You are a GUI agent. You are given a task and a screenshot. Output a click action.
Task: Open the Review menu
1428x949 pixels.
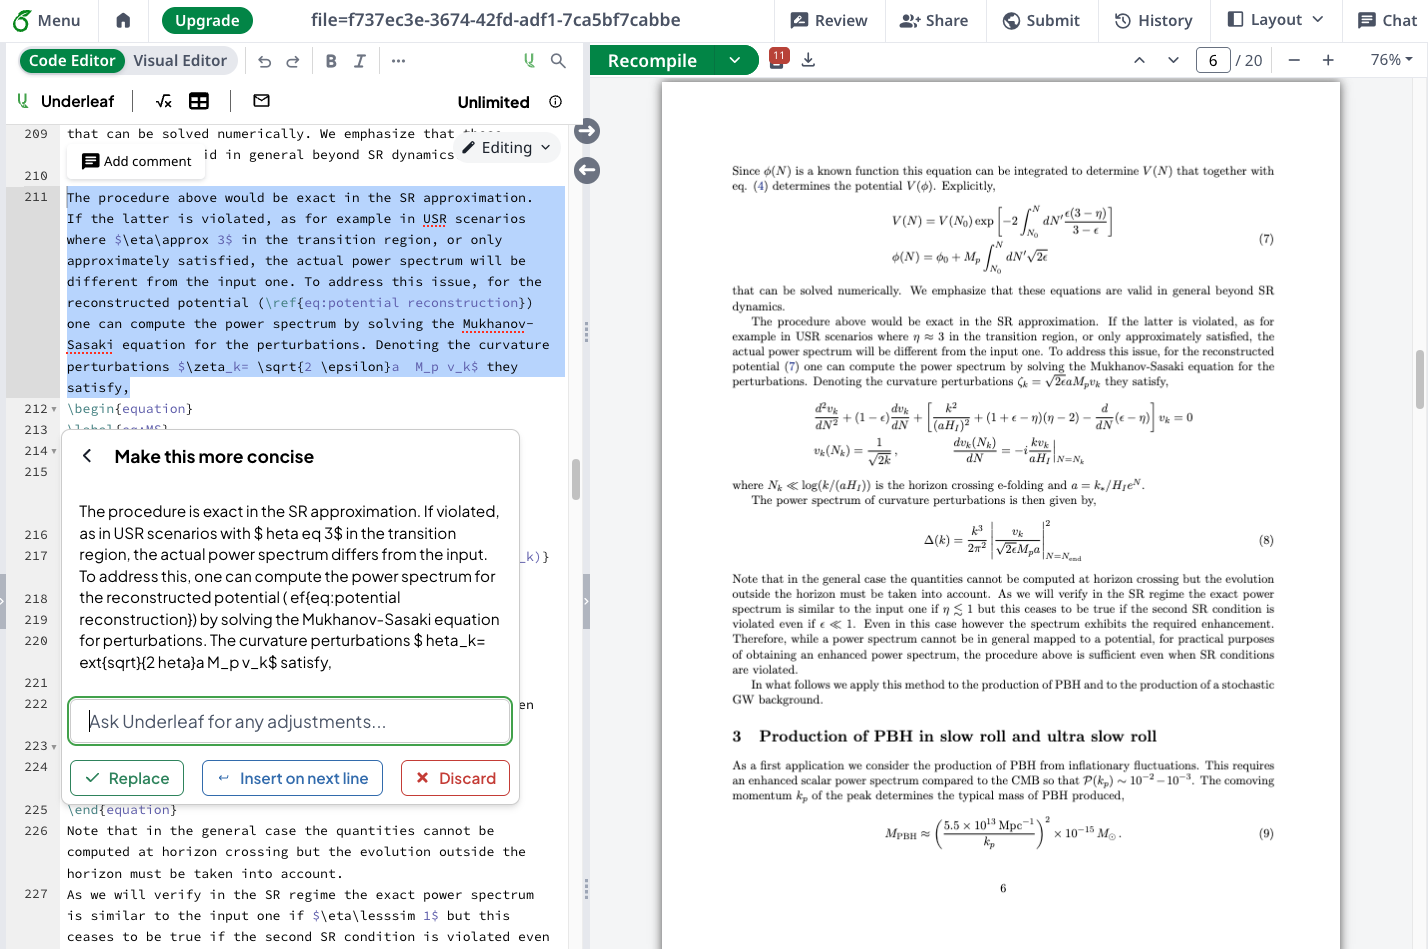829,20
